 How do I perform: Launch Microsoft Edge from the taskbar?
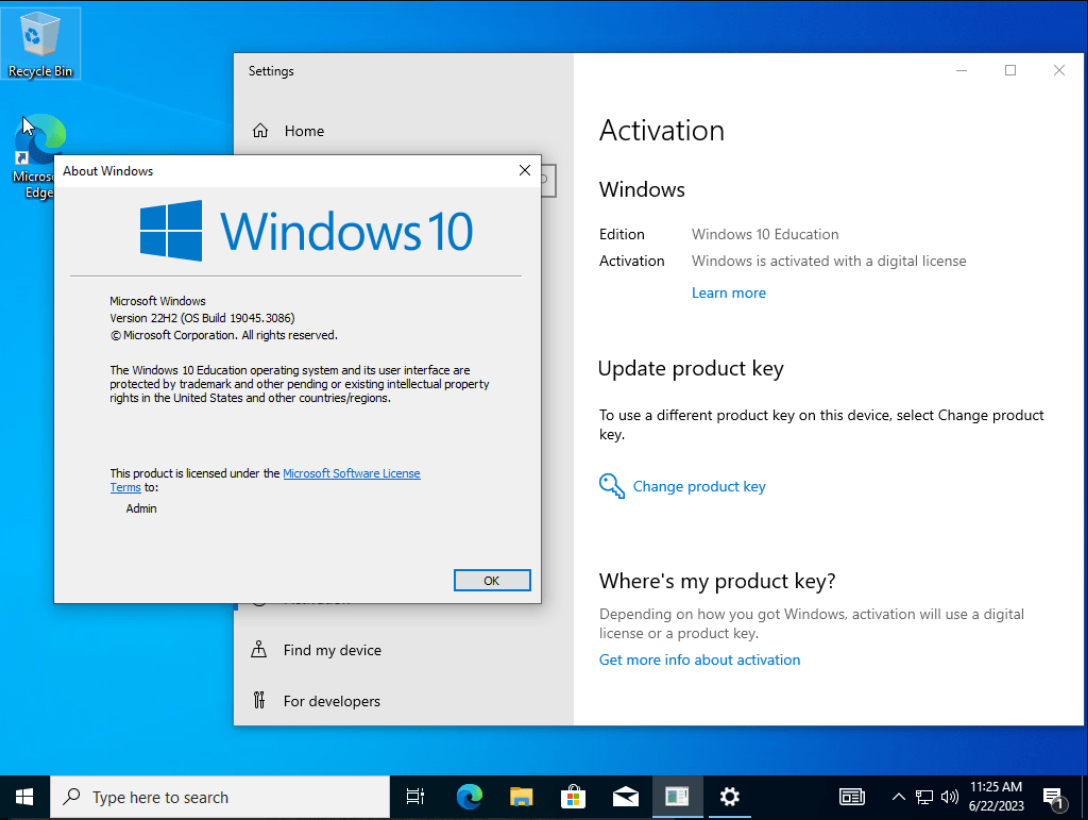click(x=469, y=797)
